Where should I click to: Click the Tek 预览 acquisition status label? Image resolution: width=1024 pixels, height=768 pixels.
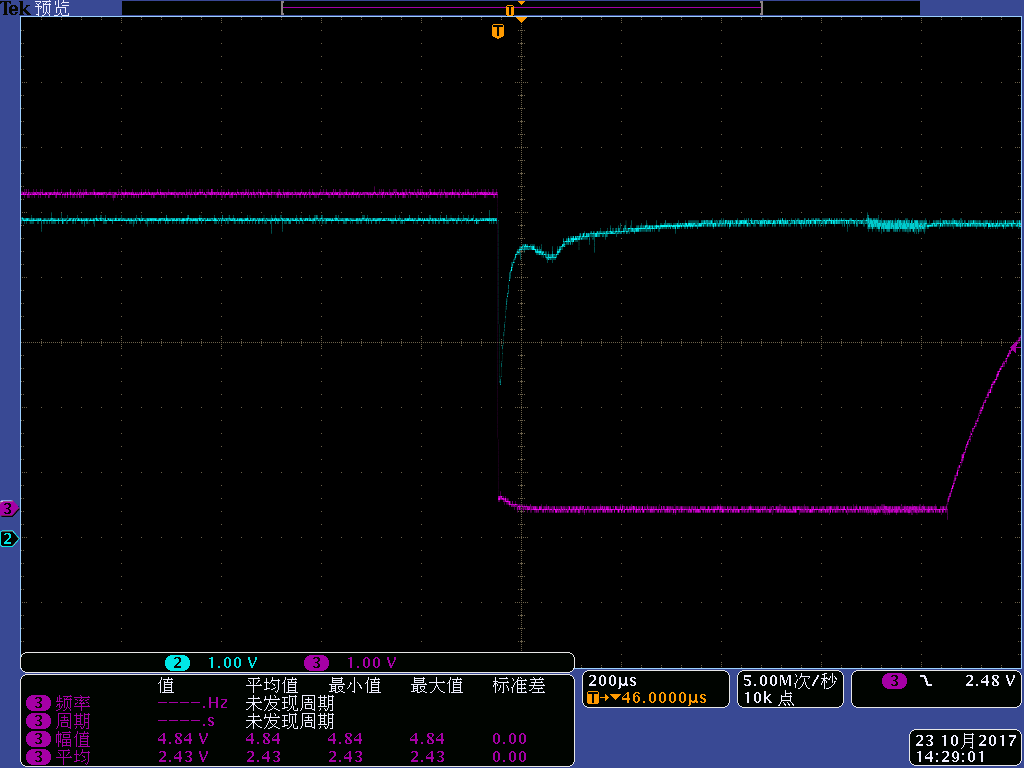click(35, 8)
